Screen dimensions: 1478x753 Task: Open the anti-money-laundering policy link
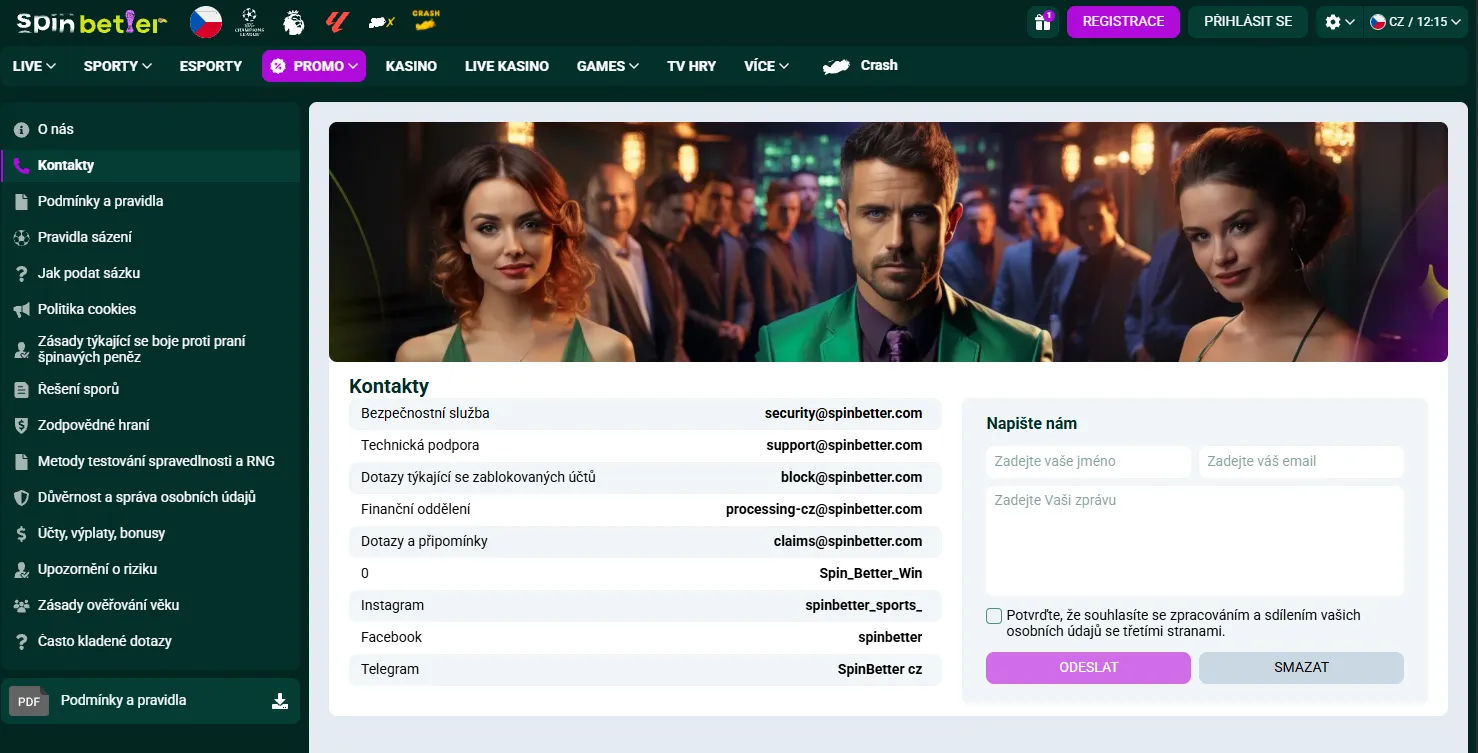point(151,349)
